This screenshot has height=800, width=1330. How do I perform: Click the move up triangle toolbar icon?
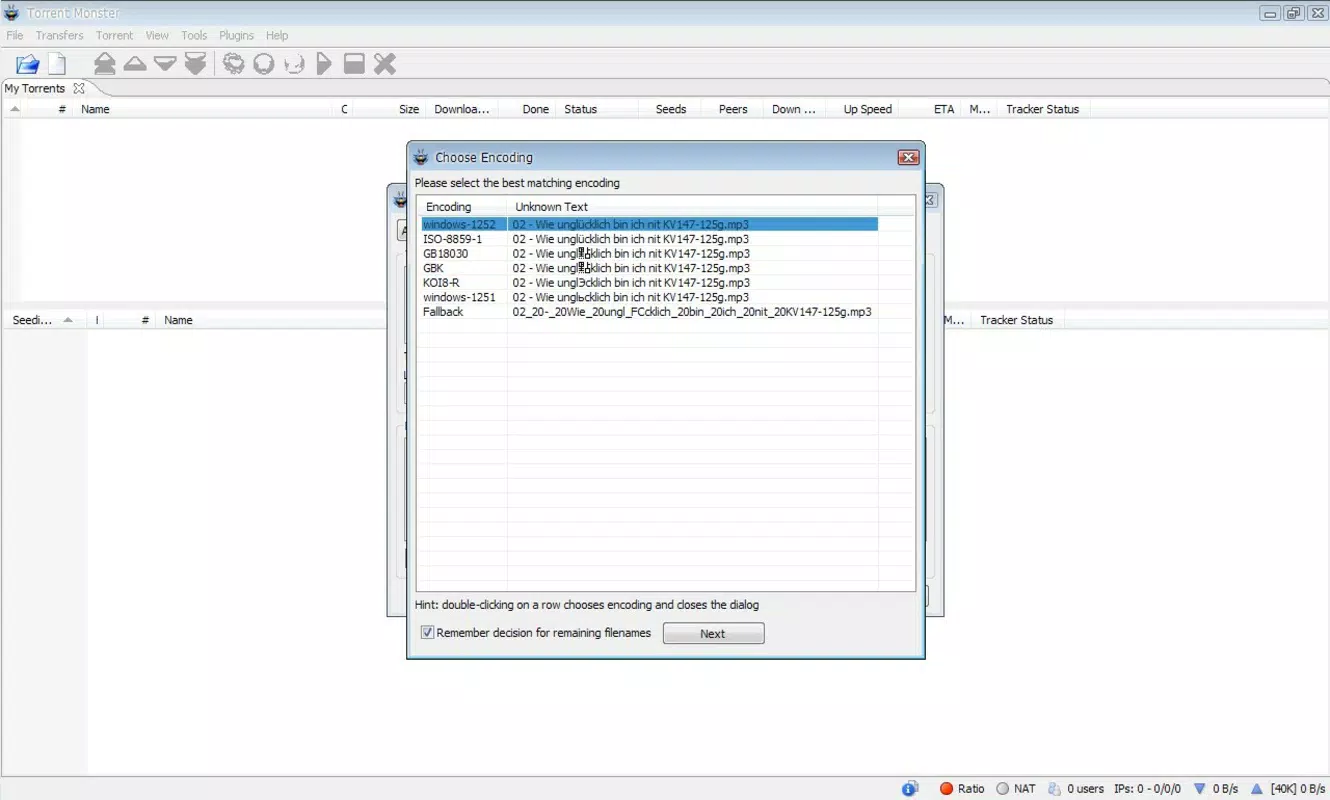(135, 64)
